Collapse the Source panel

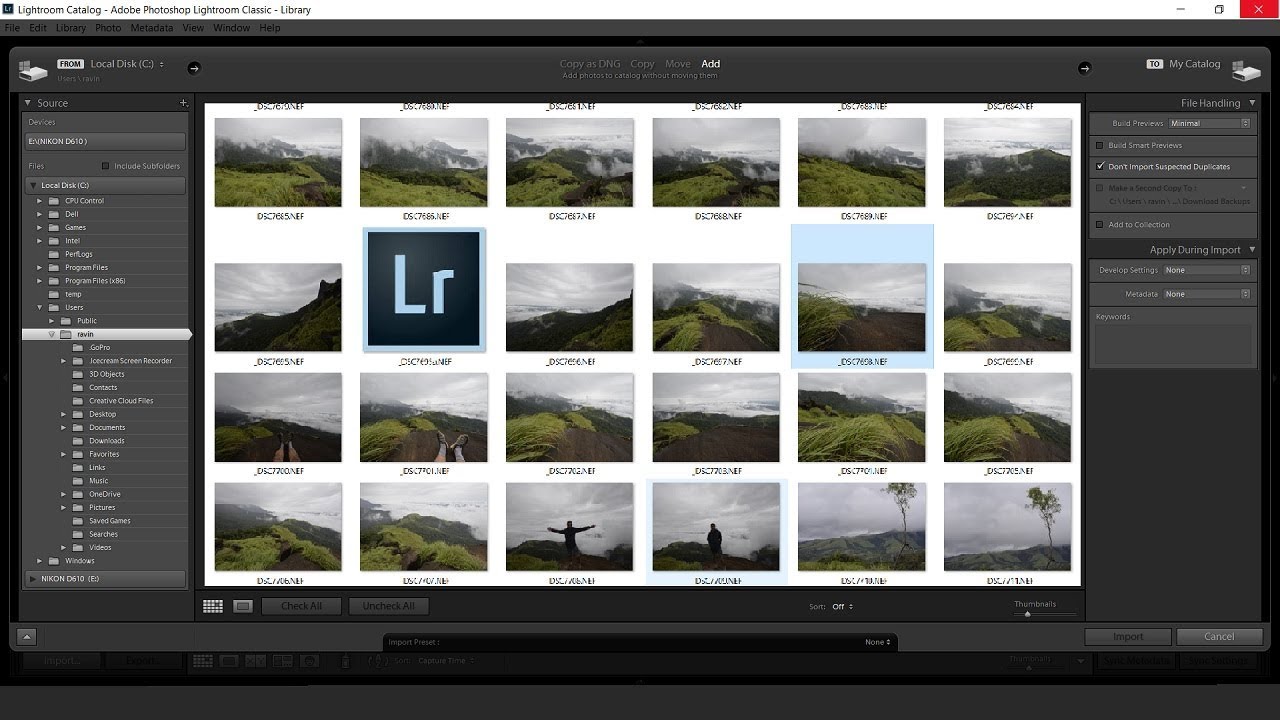[29, 103]
